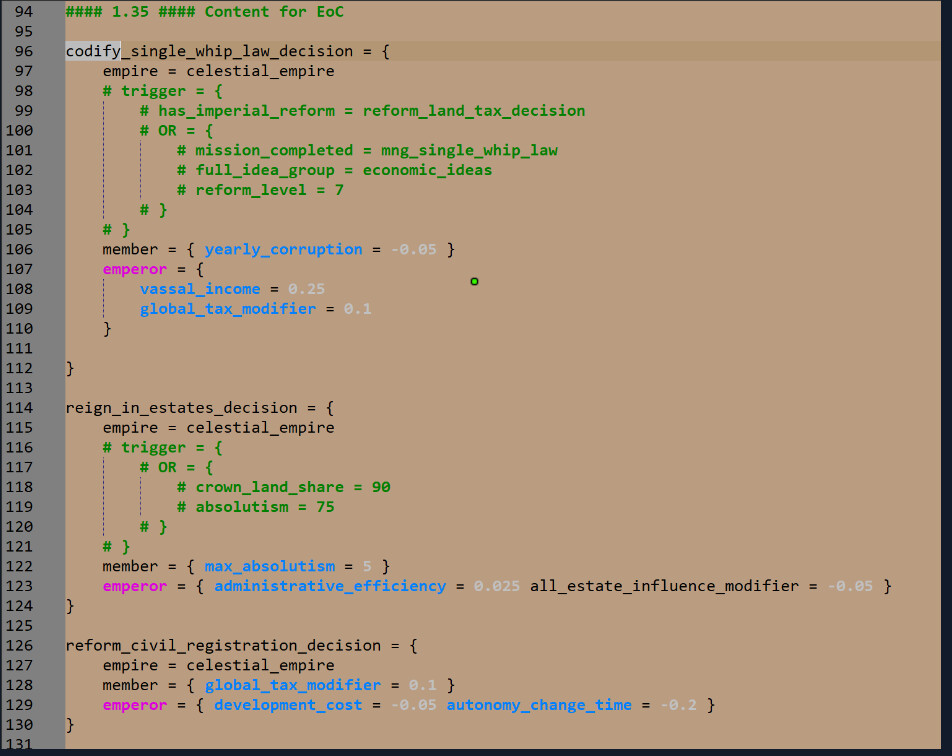Place cursor on codify_single_whip_law_decision on line 96
This screenshot has height=756, width=952.
coord(209,51)
